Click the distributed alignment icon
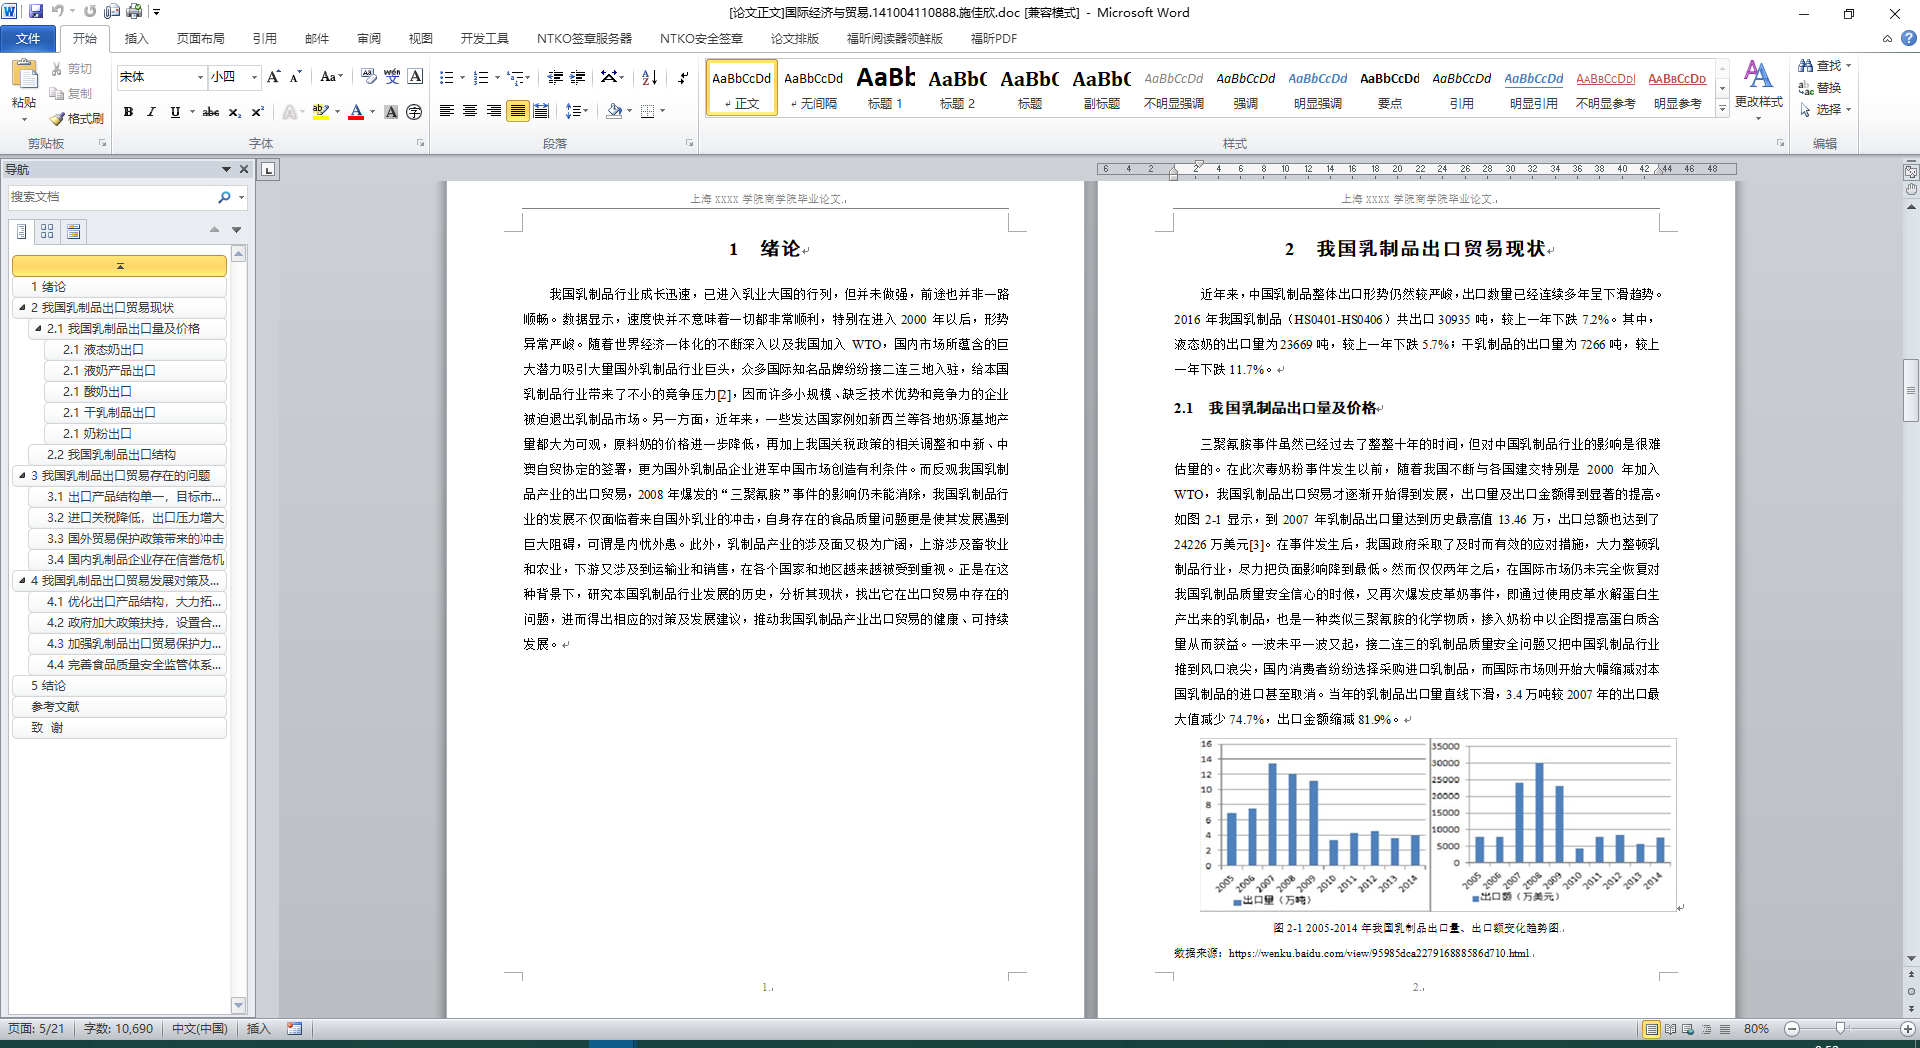Image resolution: width=1920 pixels, height=1048 pixels. (541, 111)
